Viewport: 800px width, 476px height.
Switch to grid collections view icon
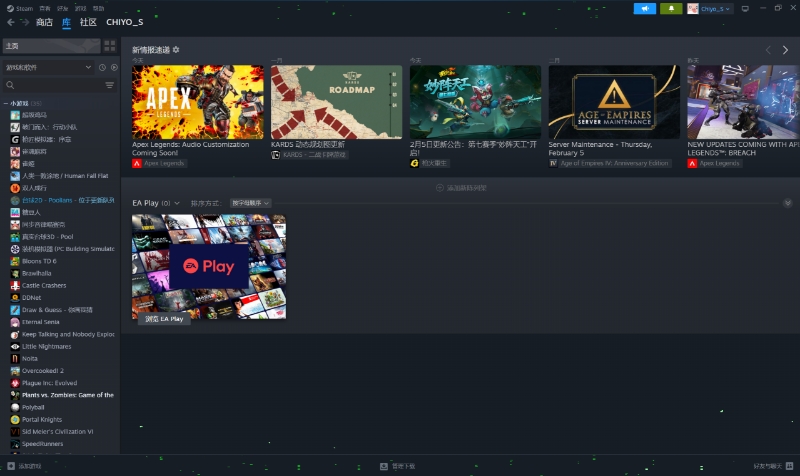pyautogui.click(x=110, y=46)
